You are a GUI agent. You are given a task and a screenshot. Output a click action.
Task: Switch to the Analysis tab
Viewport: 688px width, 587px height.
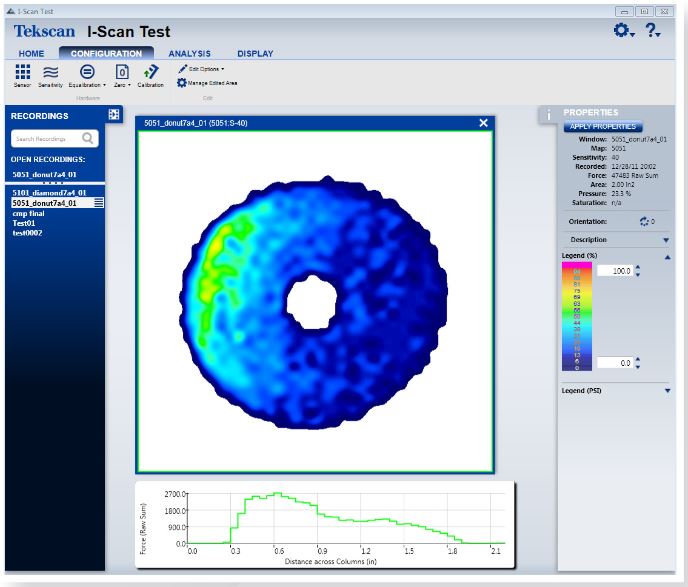[x=189, y=53]
